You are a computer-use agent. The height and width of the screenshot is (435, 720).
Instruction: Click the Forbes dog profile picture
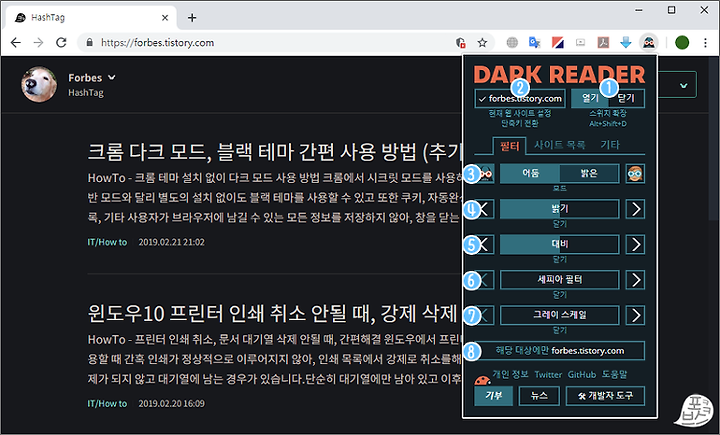(x=39, y=85)
